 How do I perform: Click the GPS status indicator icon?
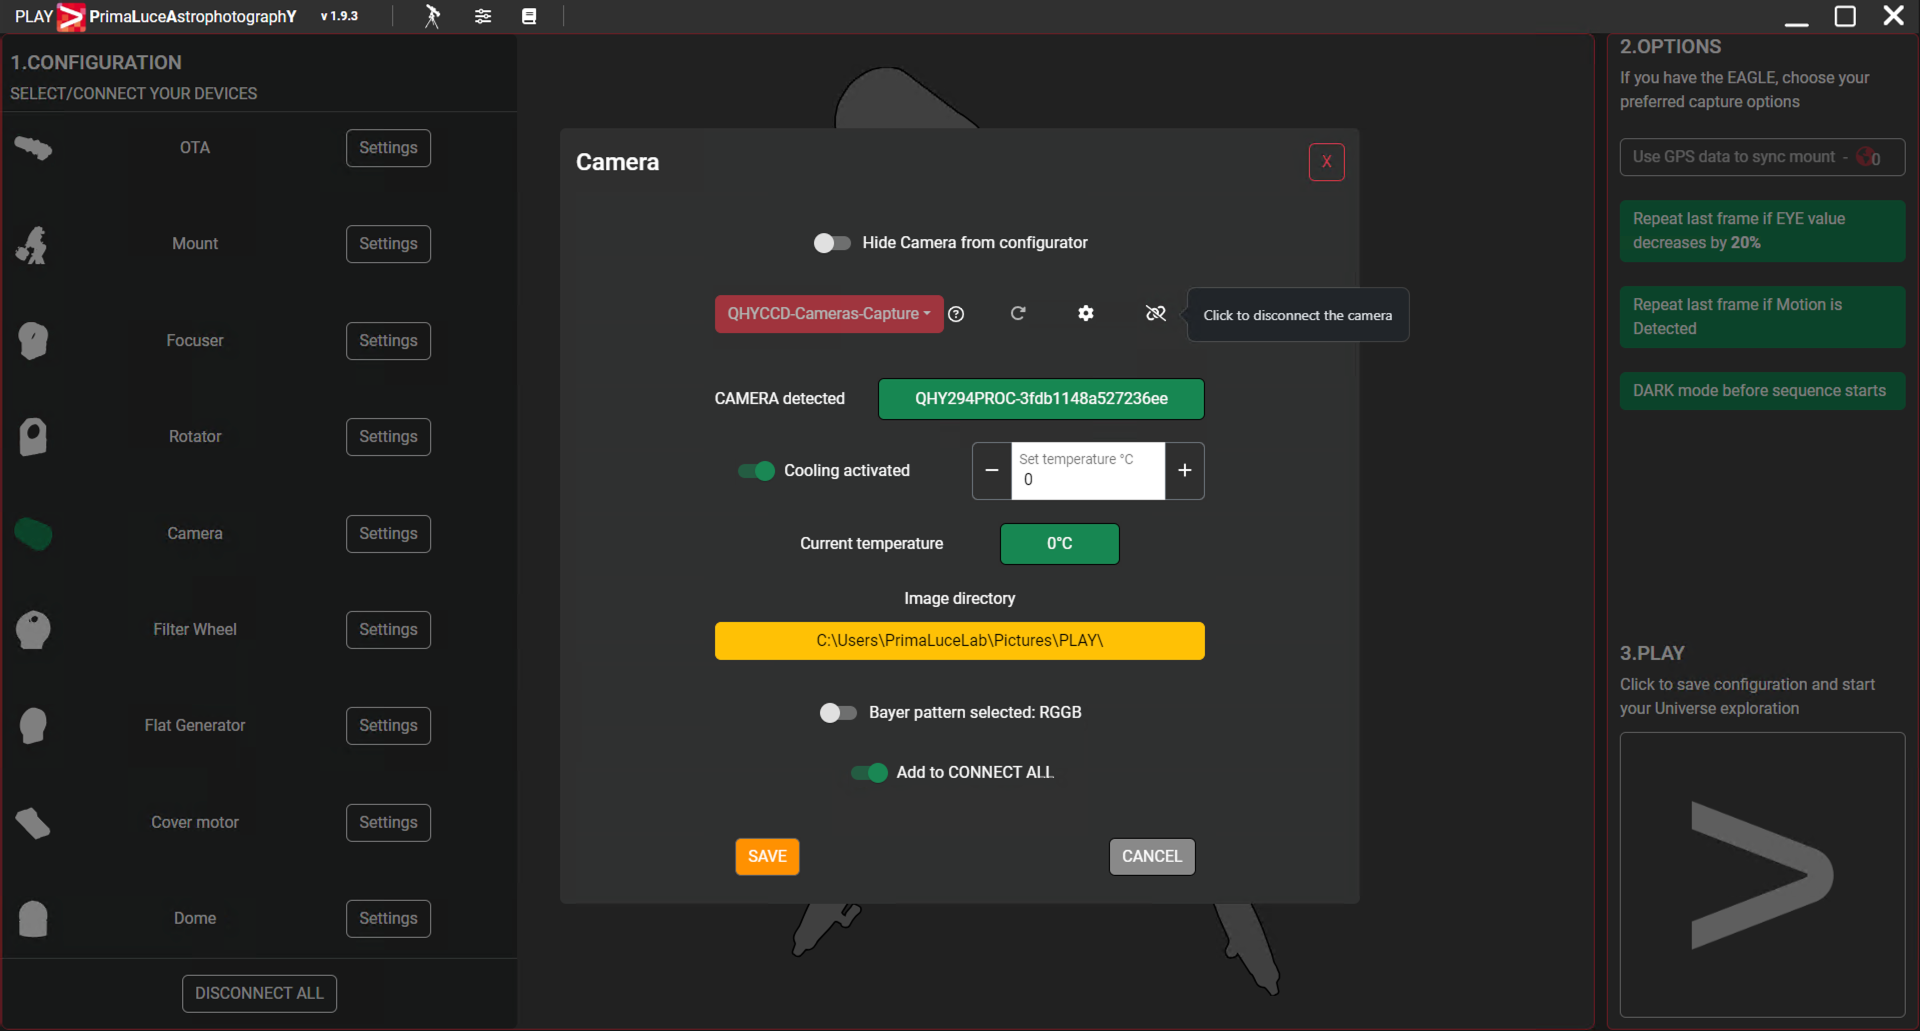[x=1867, y=157]
